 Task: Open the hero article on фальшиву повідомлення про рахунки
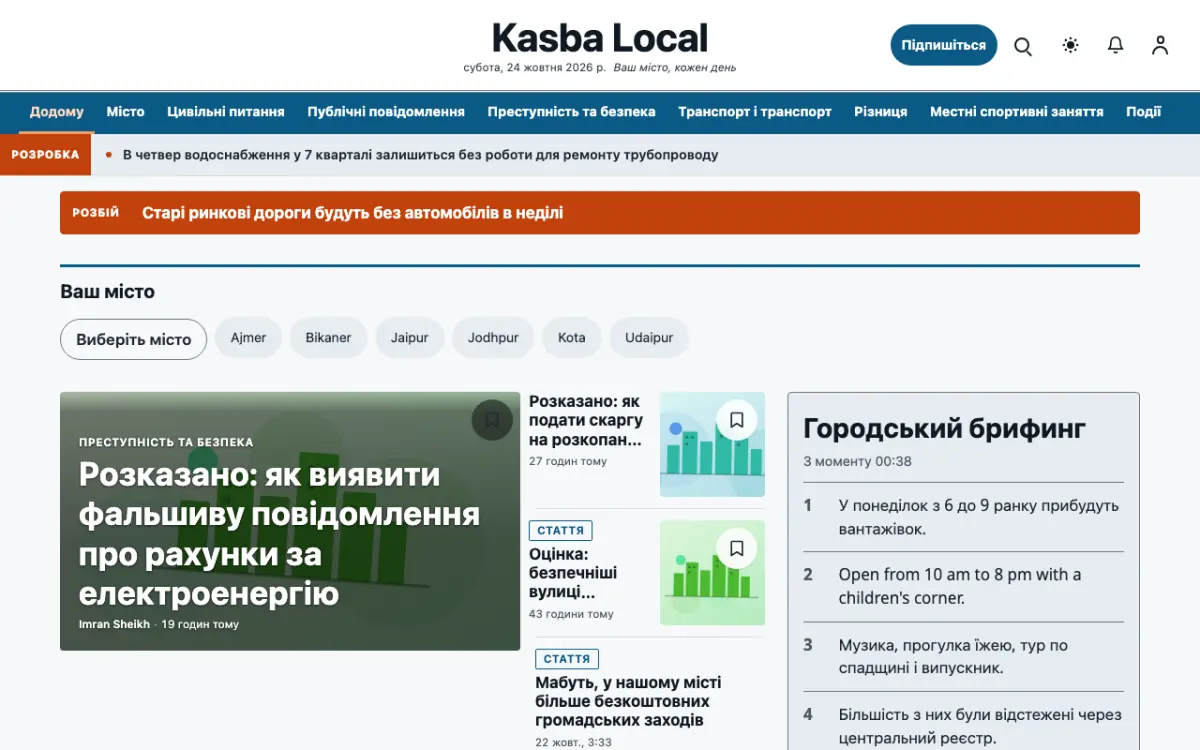pos(280,534)
